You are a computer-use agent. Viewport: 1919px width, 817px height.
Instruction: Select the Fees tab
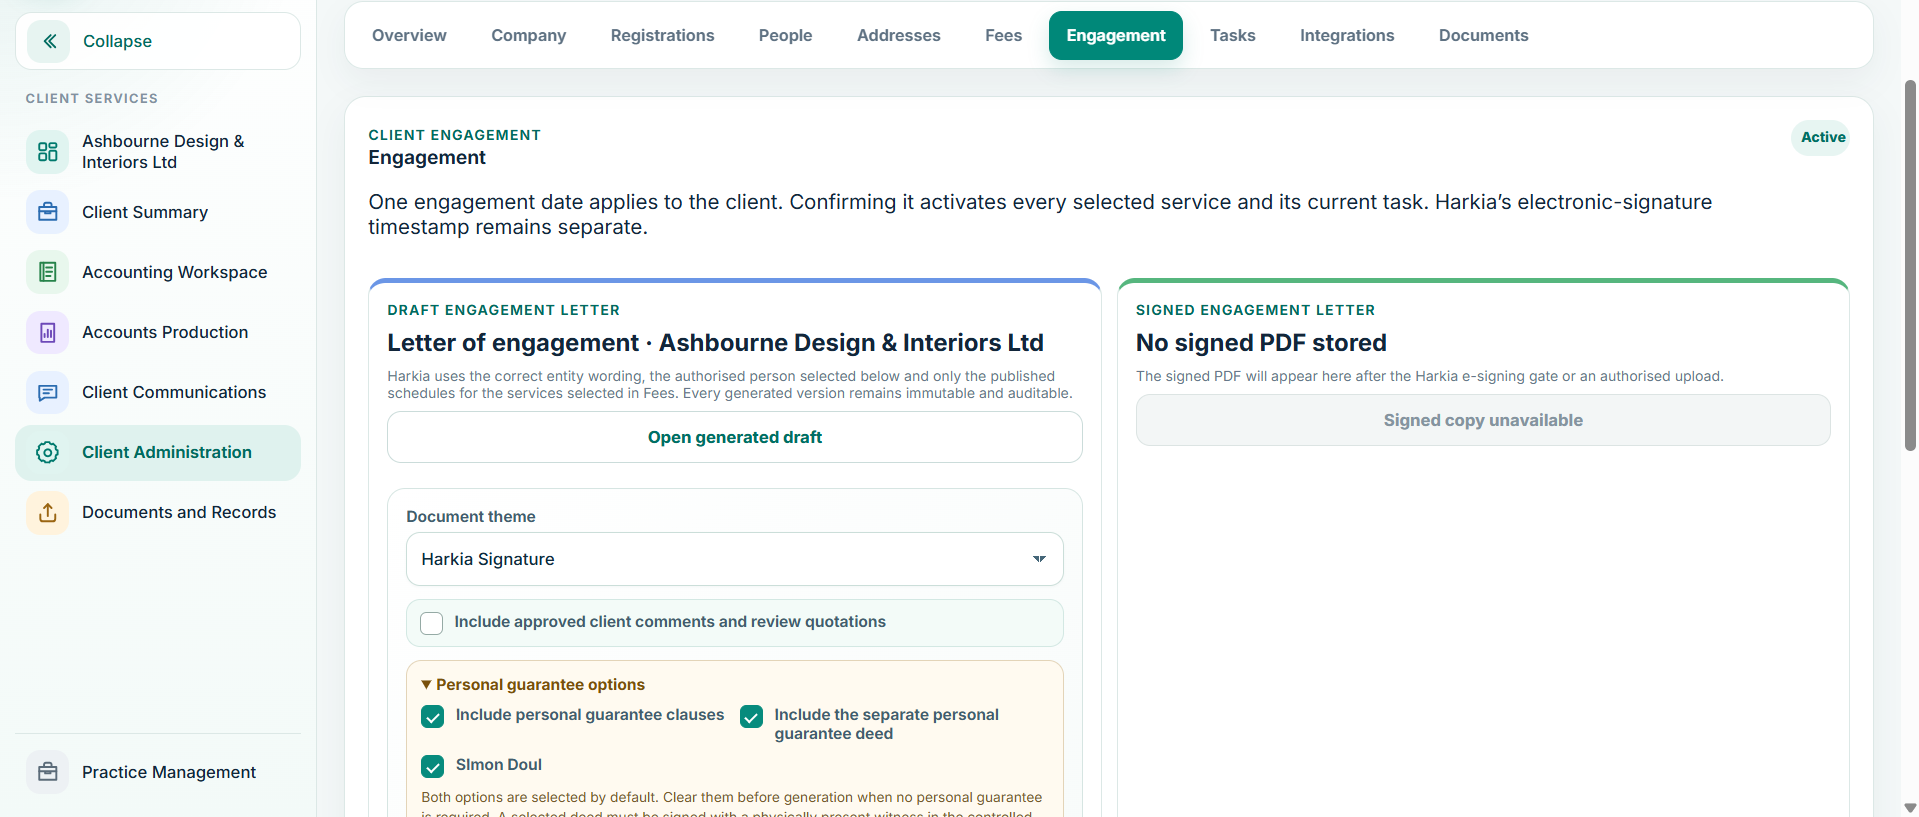1003,35
